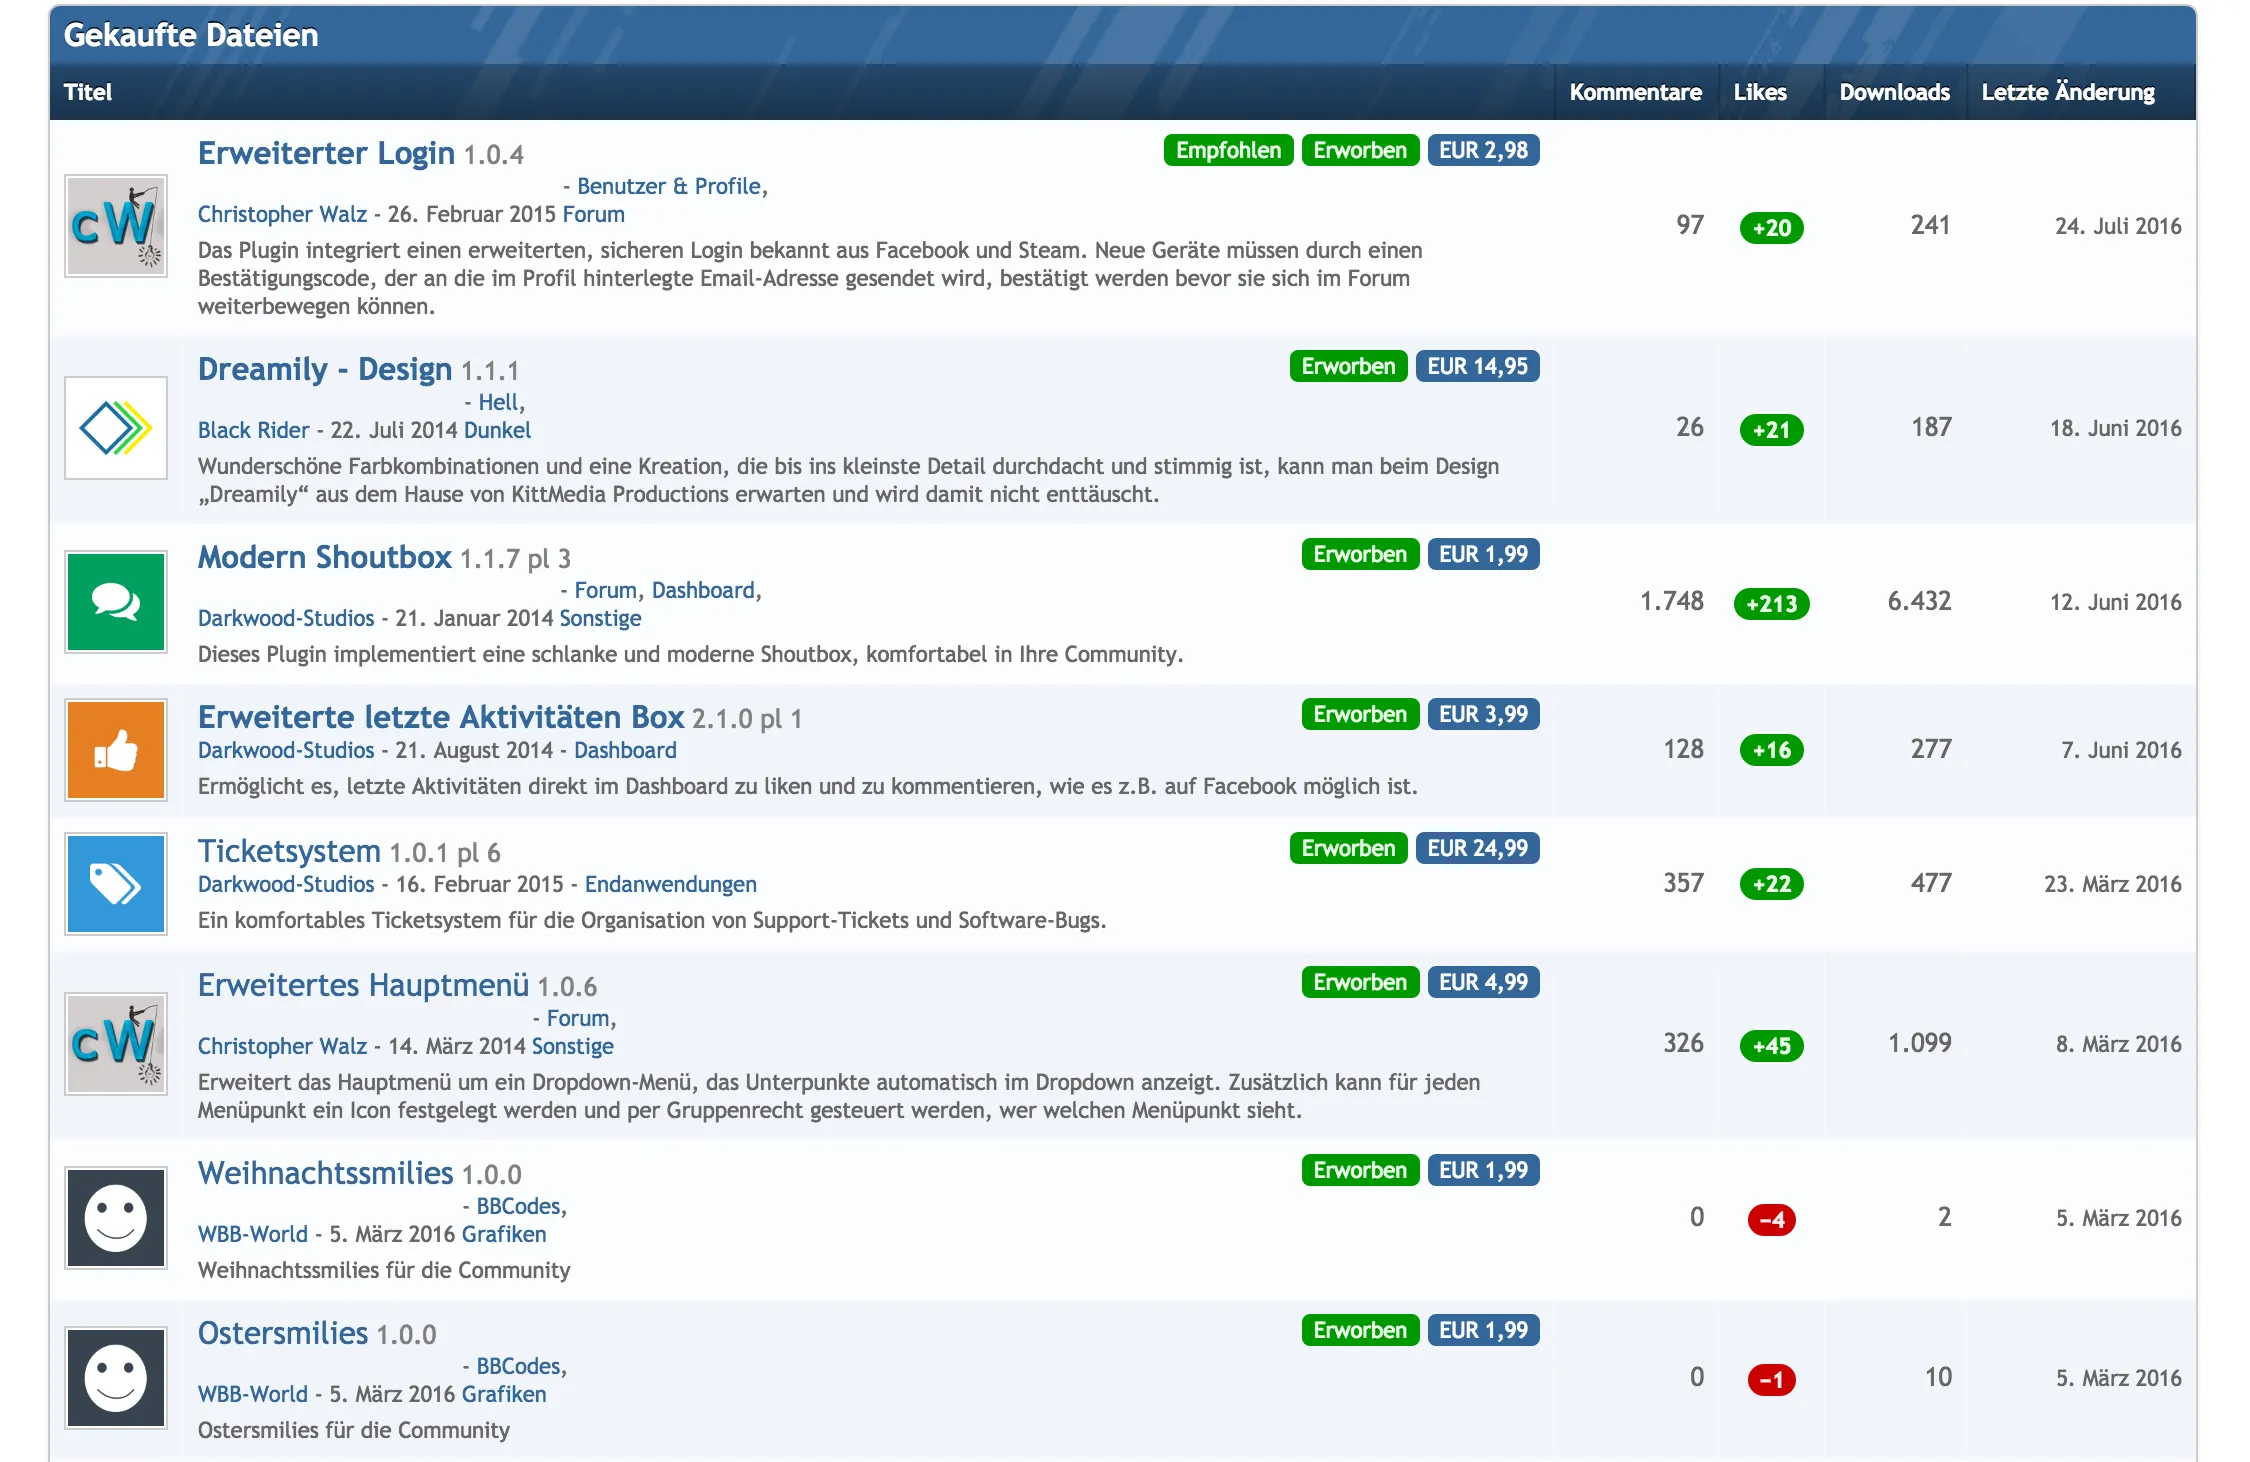Image resolution: width=2250 pixels, height=1462 pixels.
Task: Click the +213 likes badge
Action: point(1771,604)
